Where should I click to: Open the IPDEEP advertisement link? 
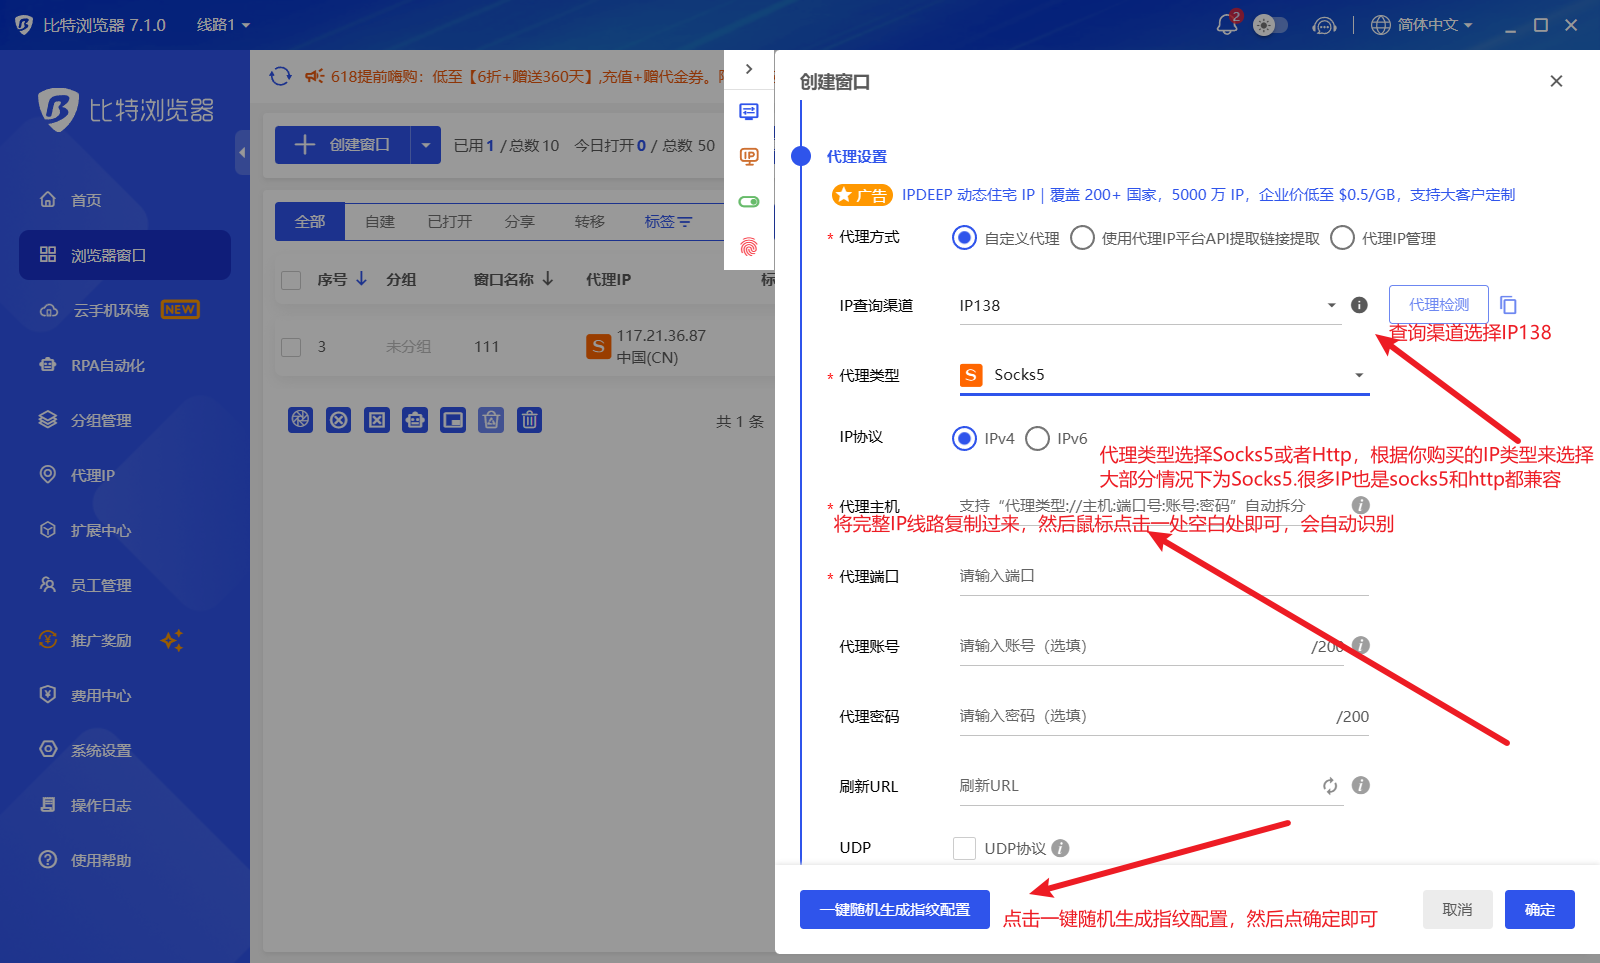1208,195
